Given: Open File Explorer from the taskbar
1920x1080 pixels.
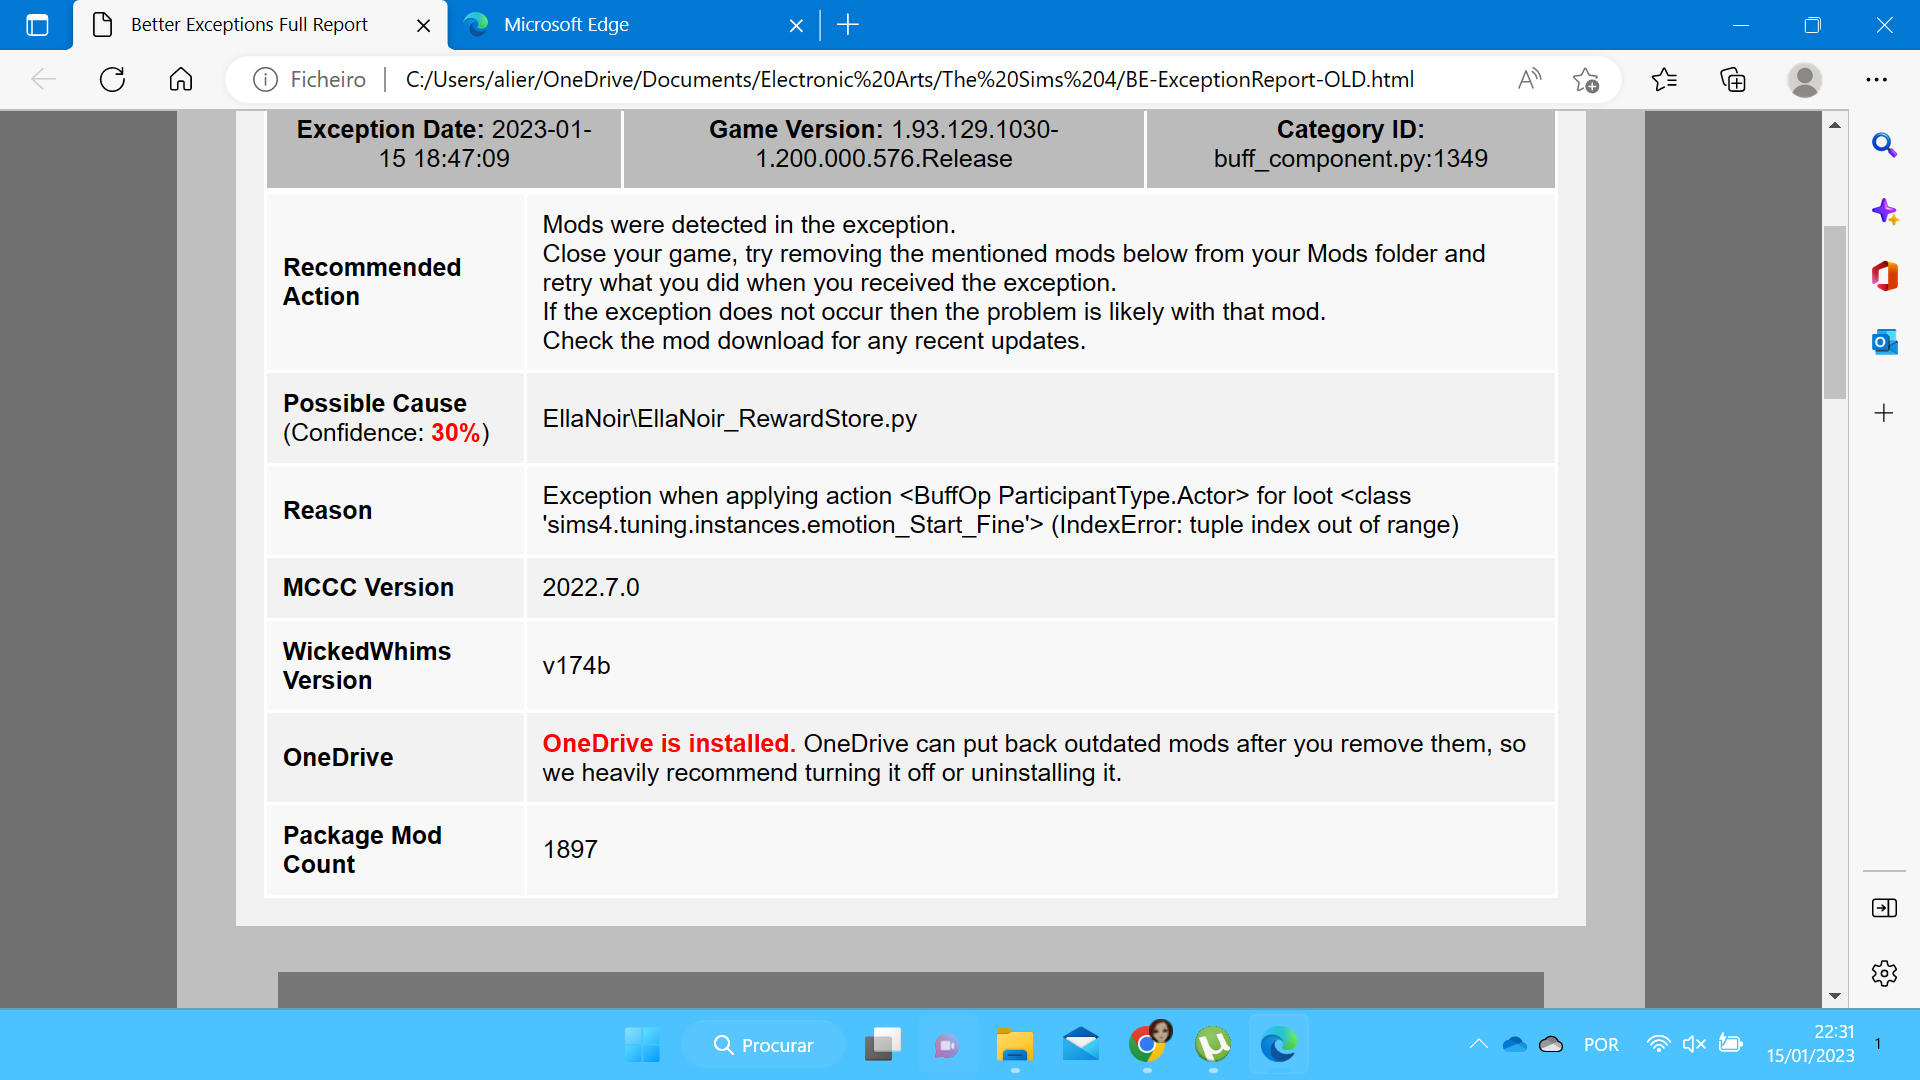Looking at the screenshot, I should coord(1015,1045).
